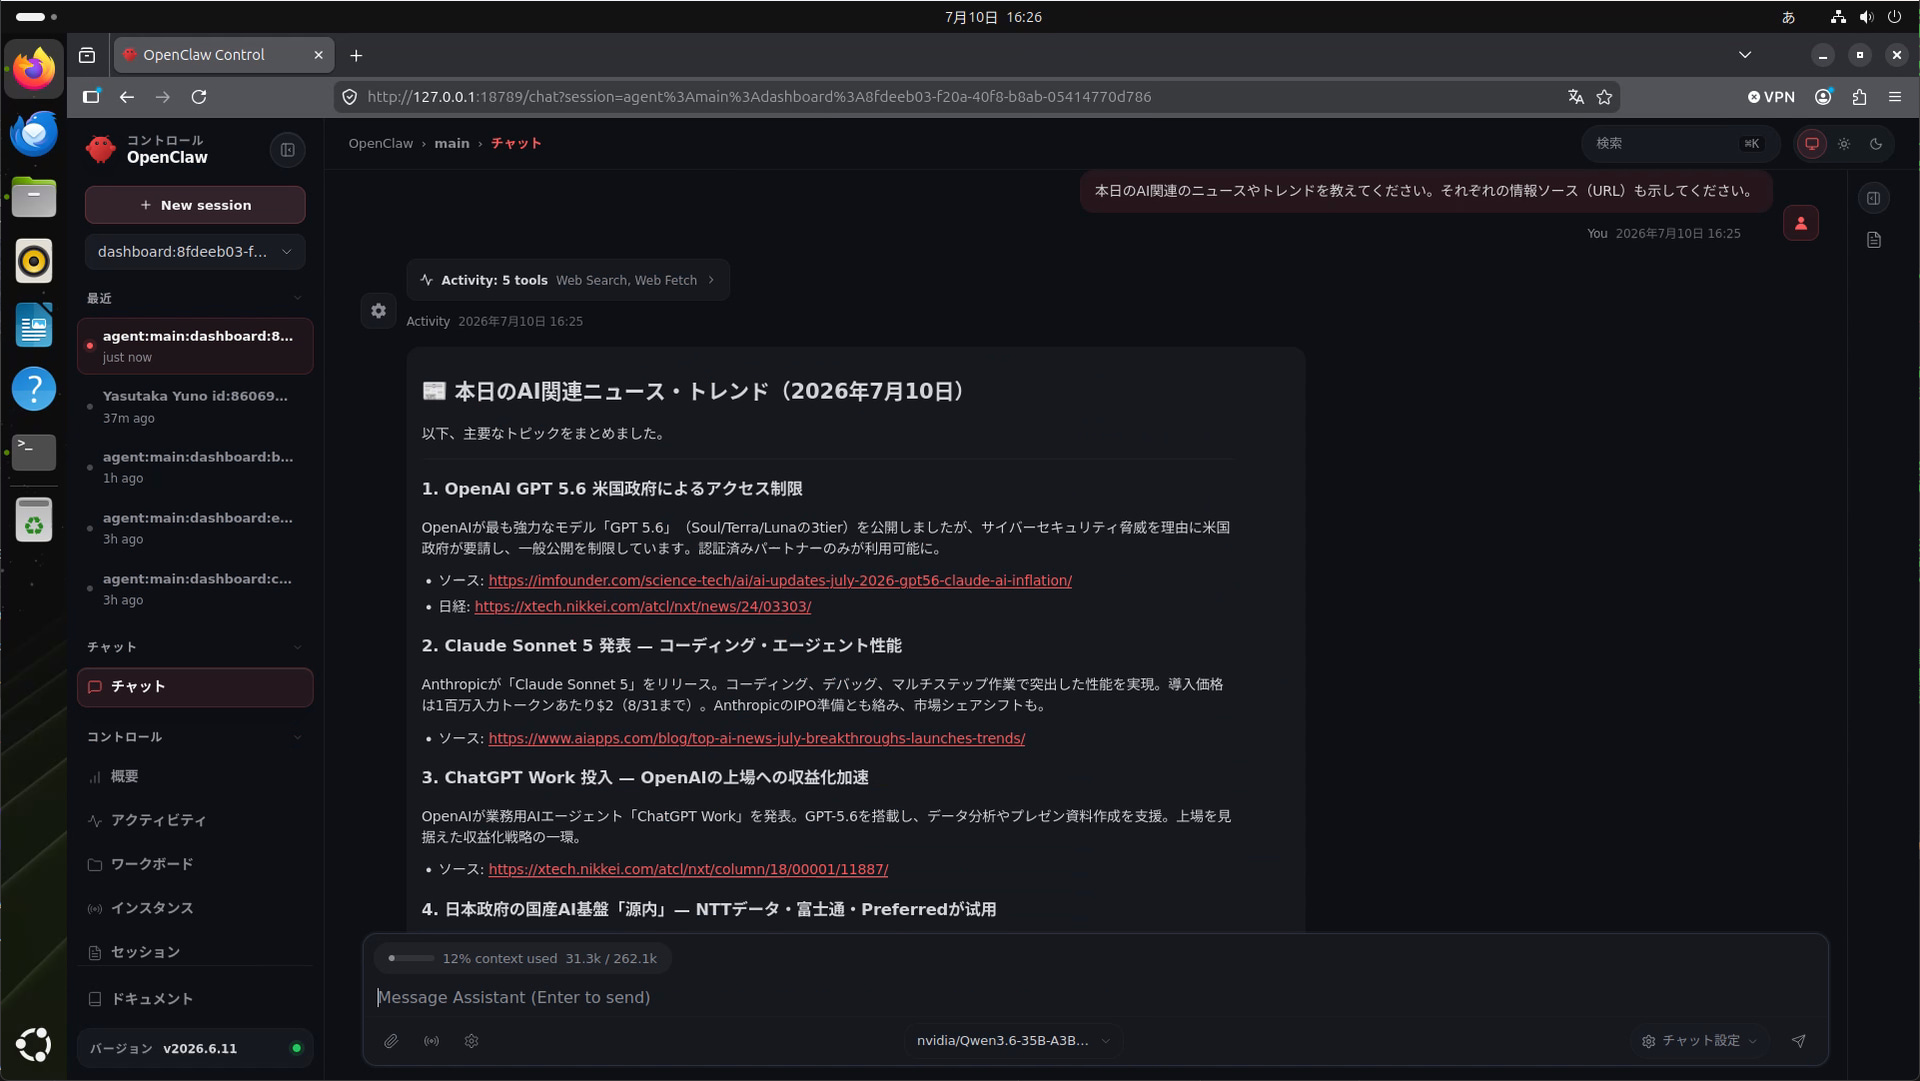Open Terminal from the dock

[34, 452]
